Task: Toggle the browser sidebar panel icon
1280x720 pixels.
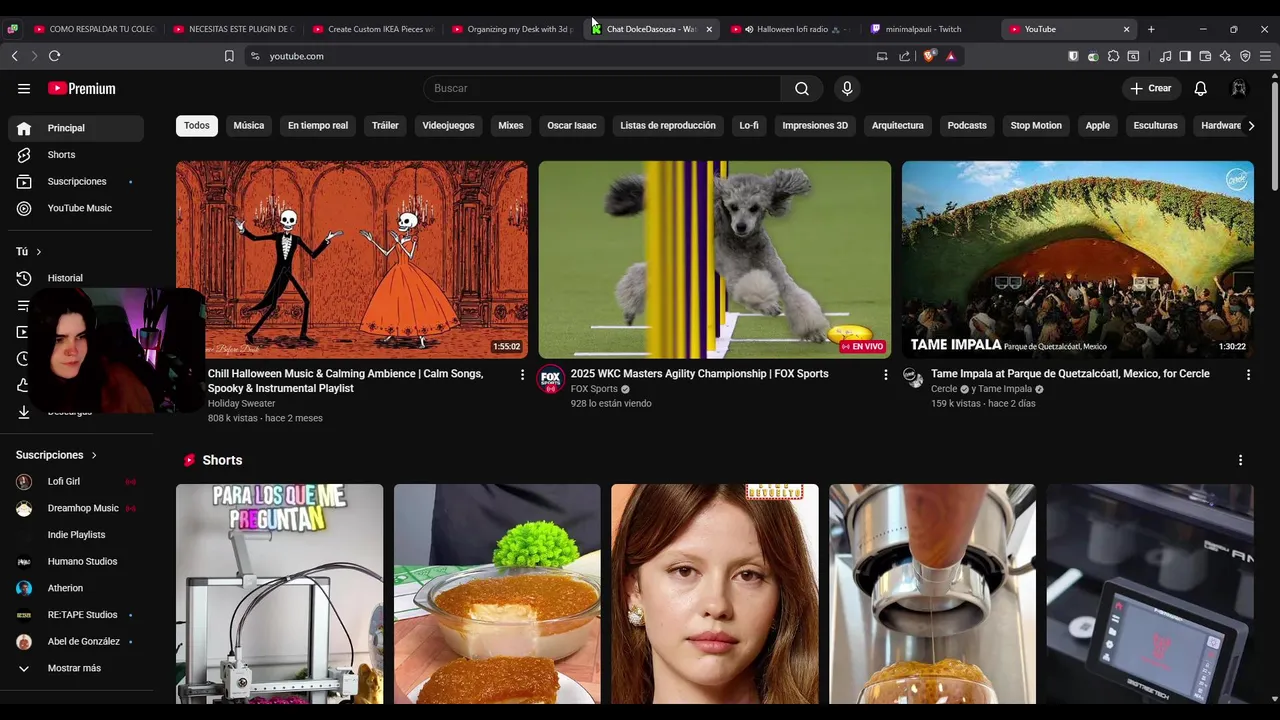Action: tap(1185, 56)
